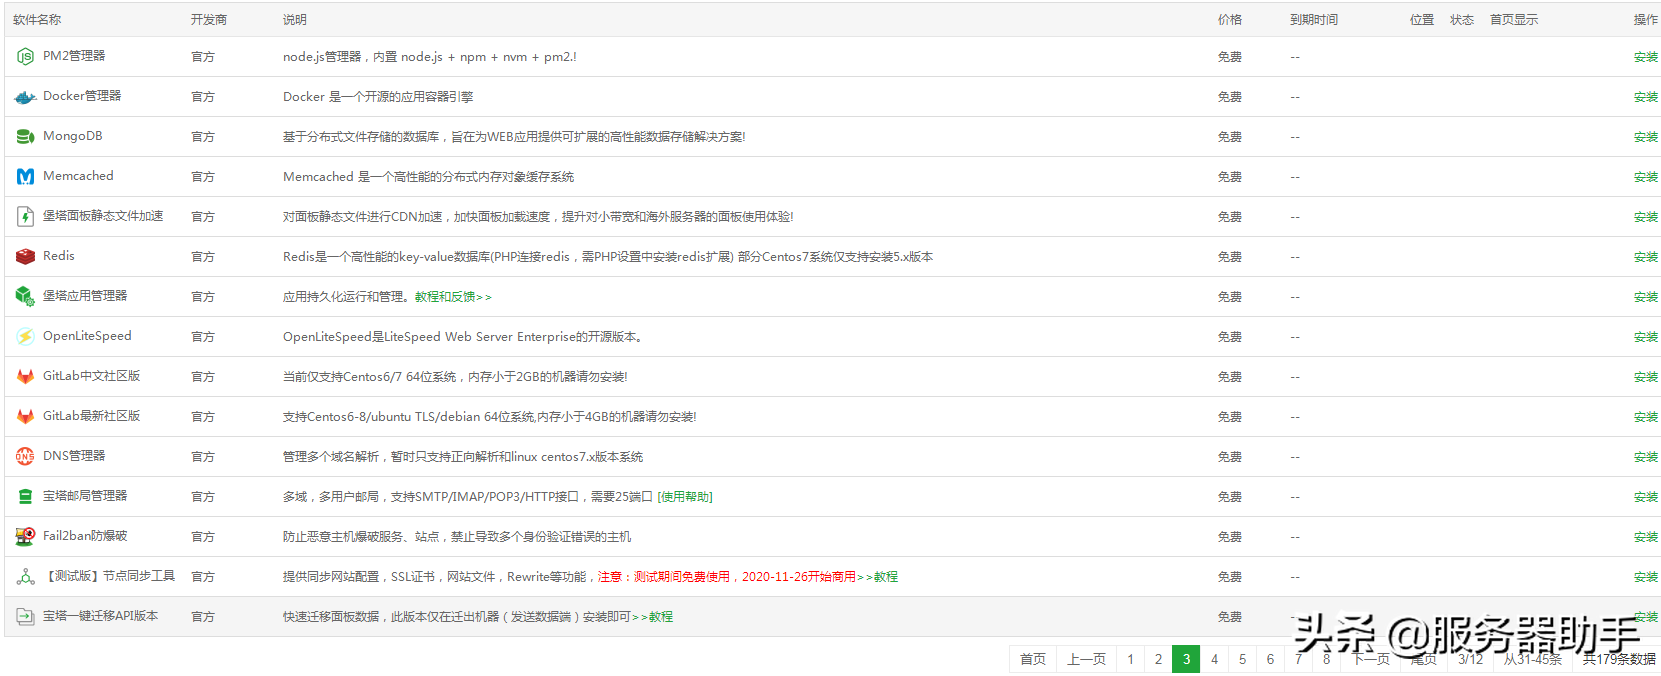Install Redis via 安装 link
Viewport: 1661px width, 676px height.
[x=1645, y=257]
